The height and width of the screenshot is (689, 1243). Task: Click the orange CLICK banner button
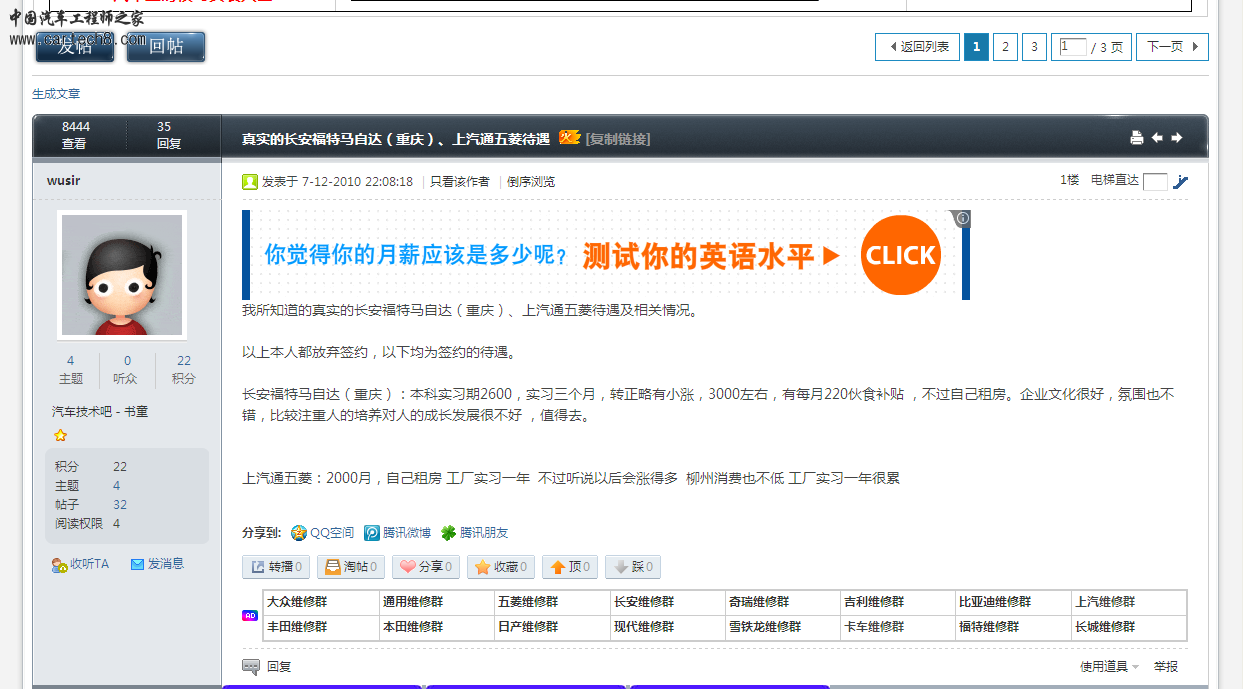pyautogui.click(x=900, y=255)
